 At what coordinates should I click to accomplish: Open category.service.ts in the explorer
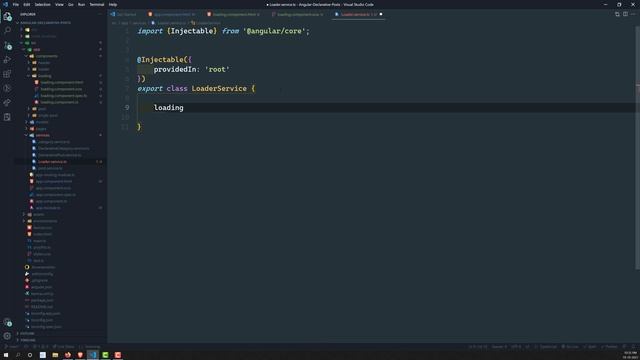[53, 142]
